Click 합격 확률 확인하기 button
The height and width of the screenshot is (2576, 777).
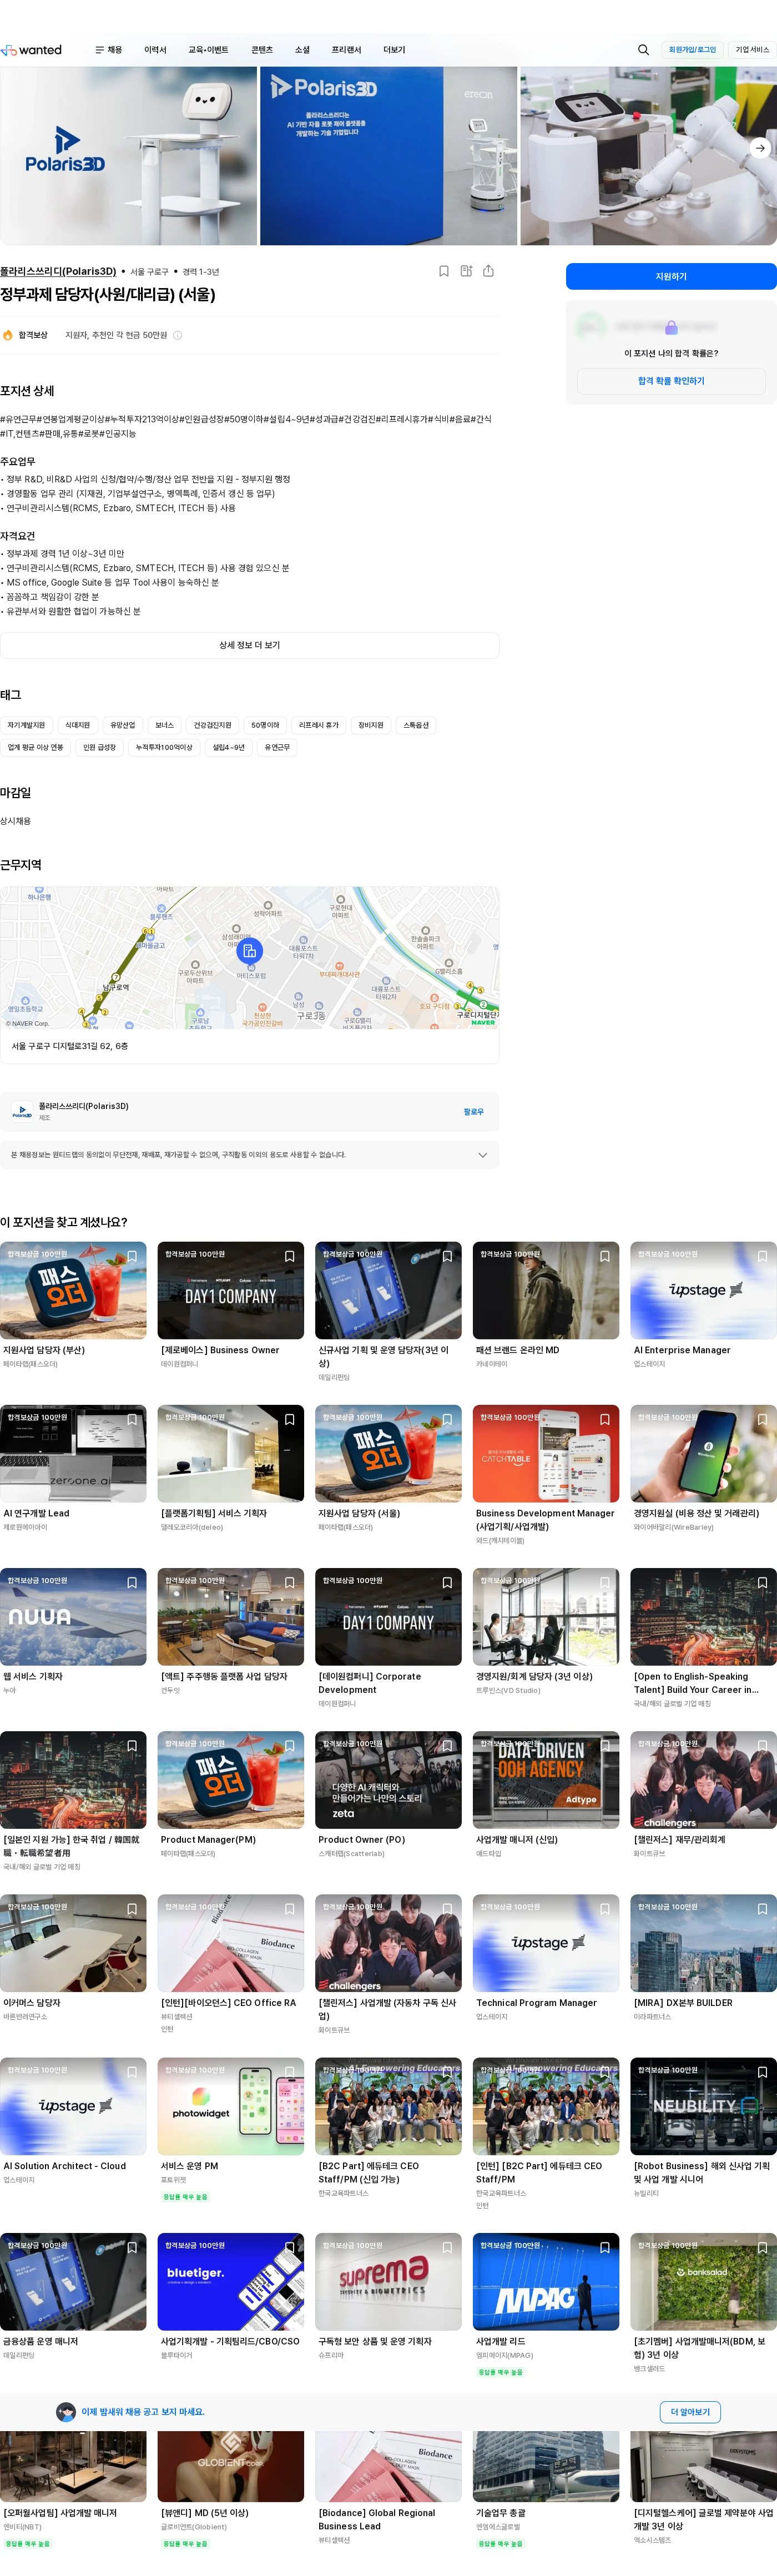[671, 381]
